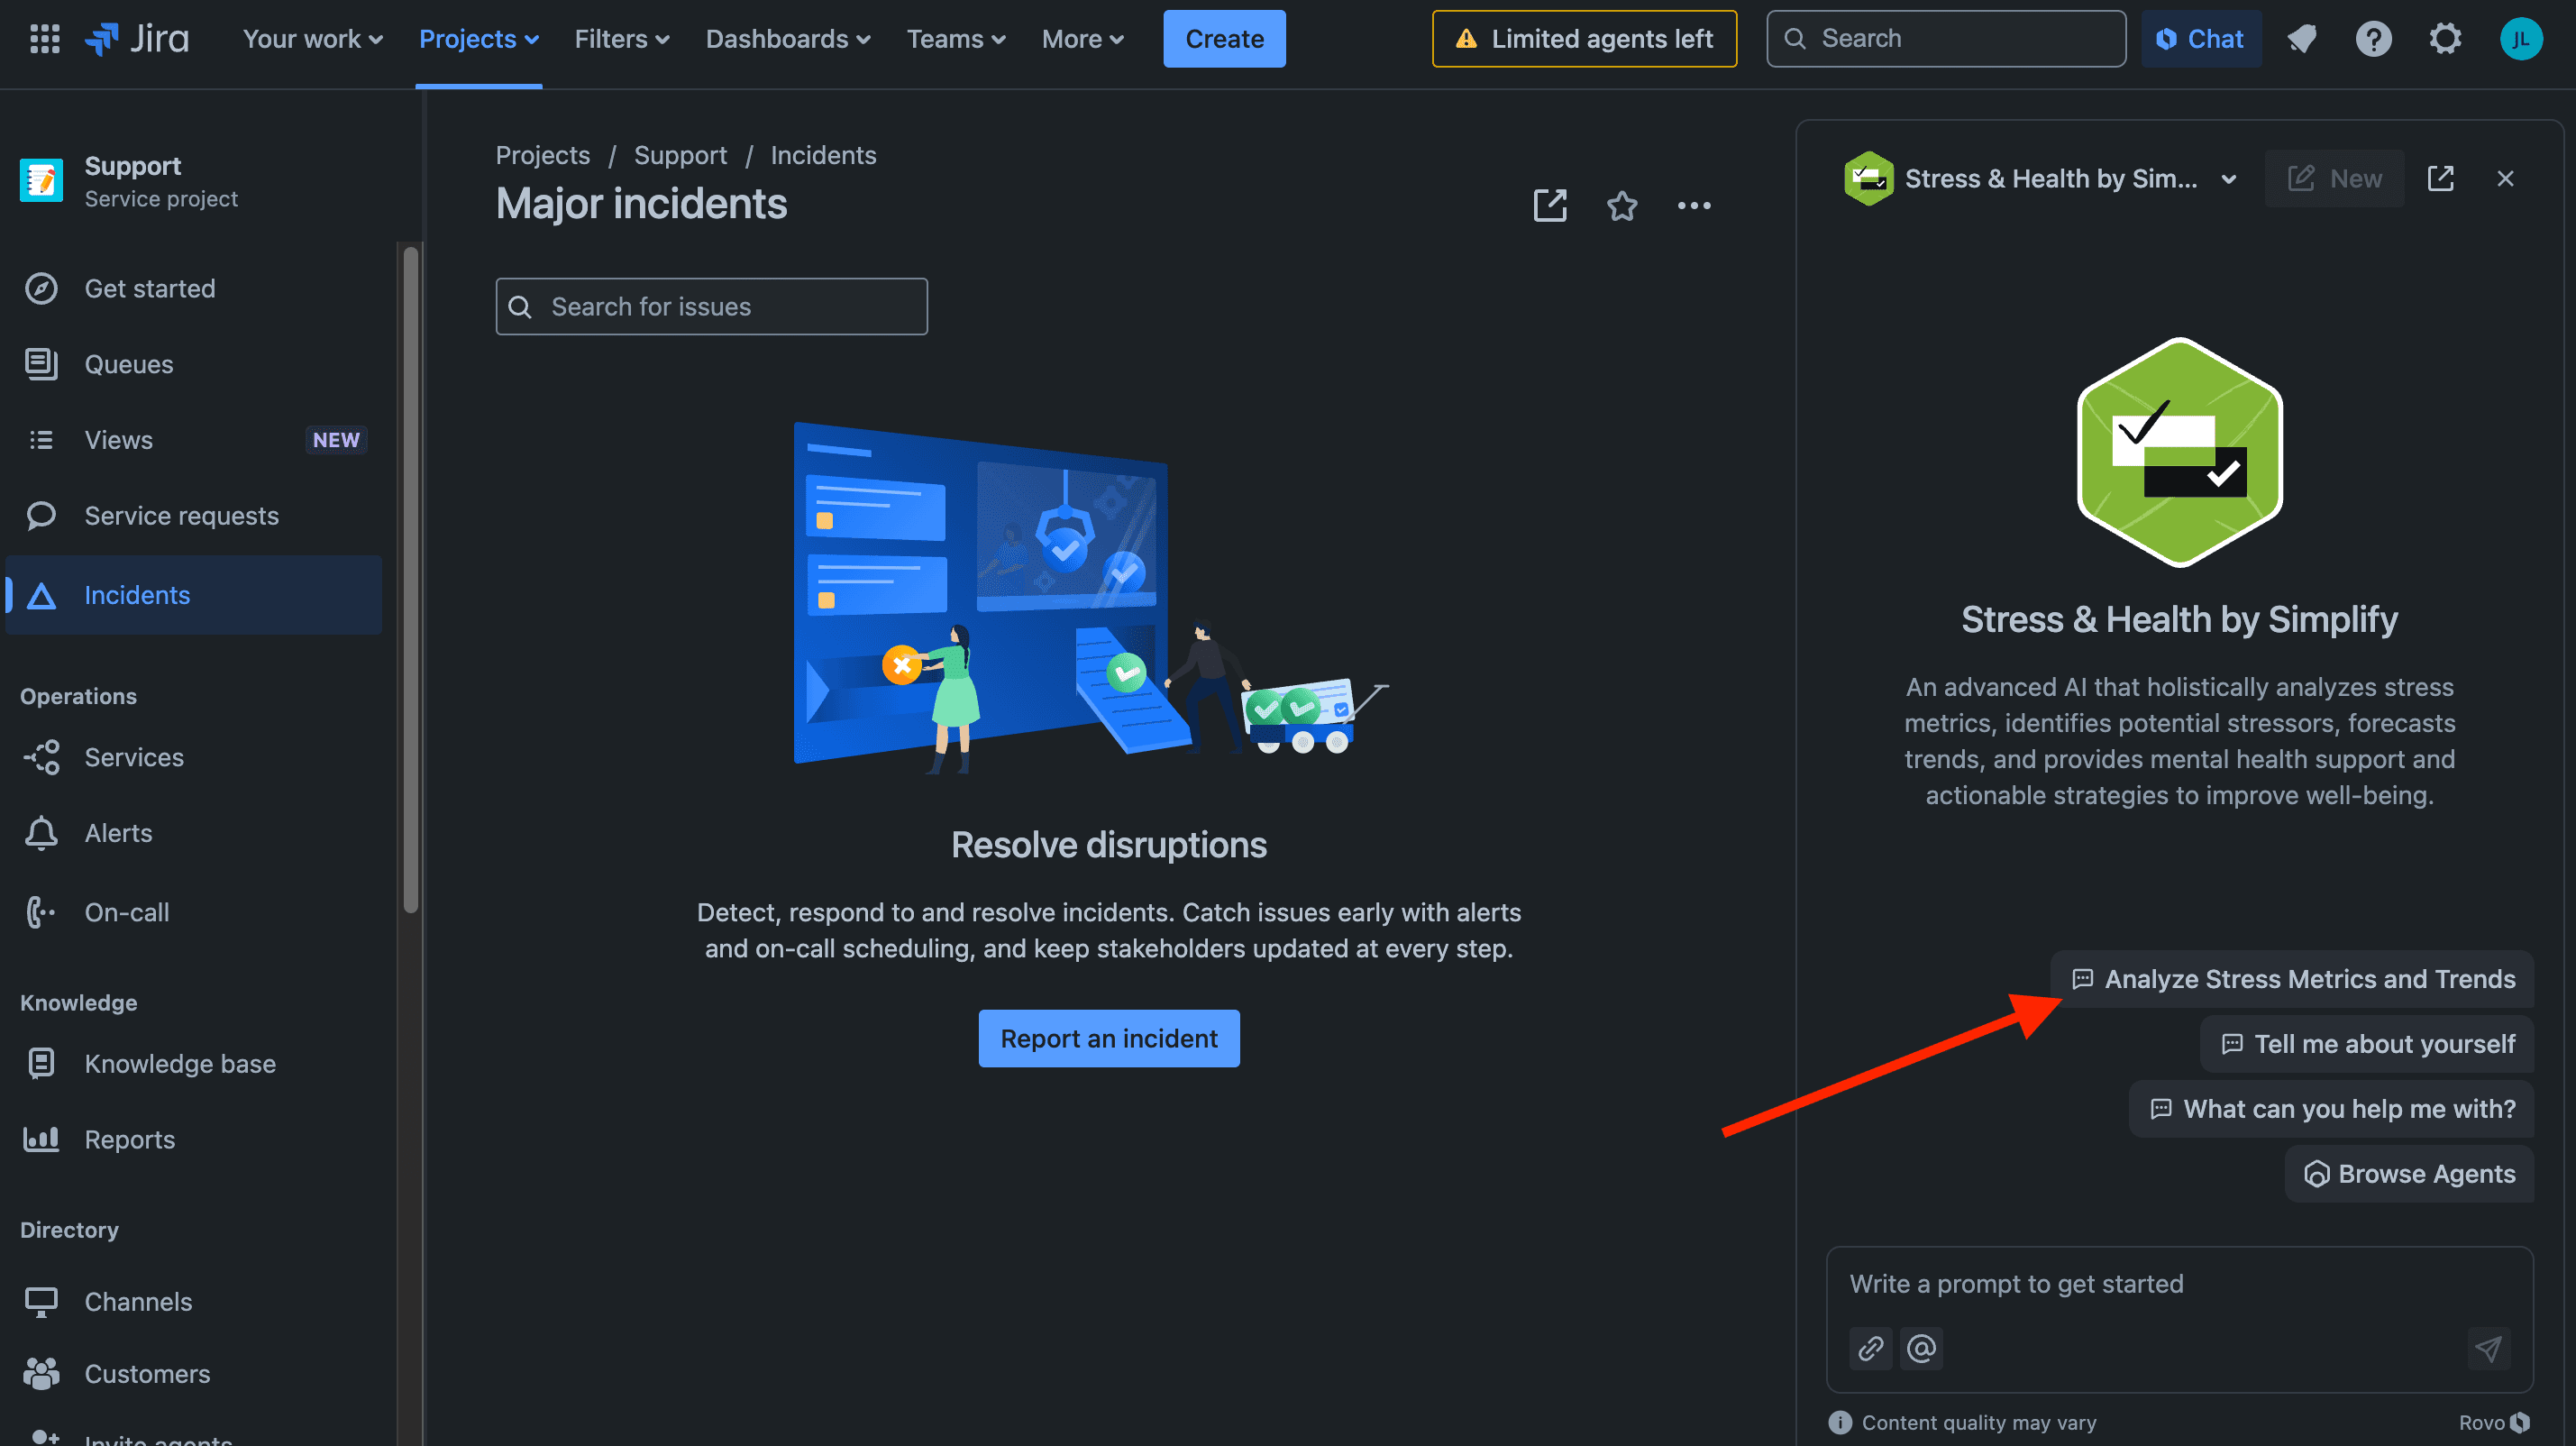2576x1446 pixels.
Task: Open Get started in the sidebar
Action: click(194, 289)
